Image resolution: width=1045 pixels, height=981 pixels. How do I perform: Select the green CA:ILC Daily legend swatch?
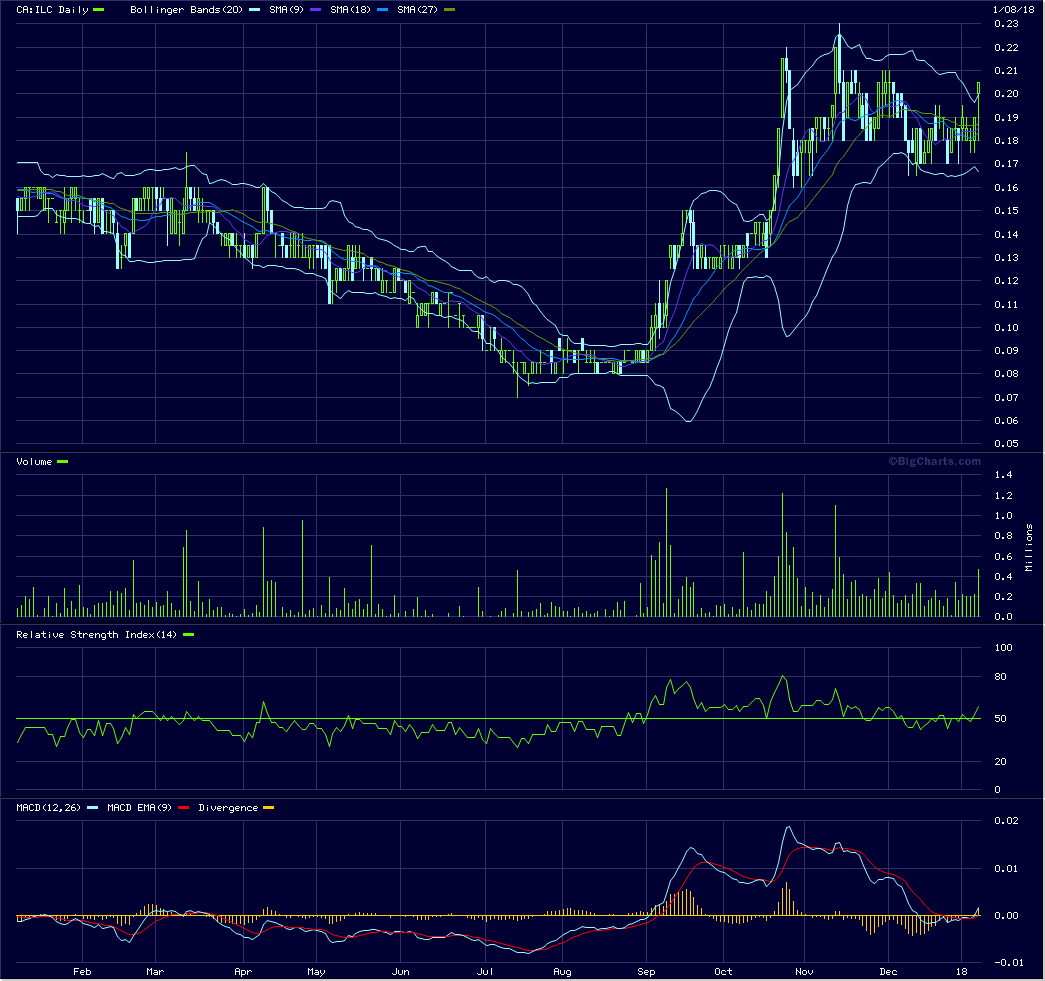pyautogui.click(x=97, y=9)
